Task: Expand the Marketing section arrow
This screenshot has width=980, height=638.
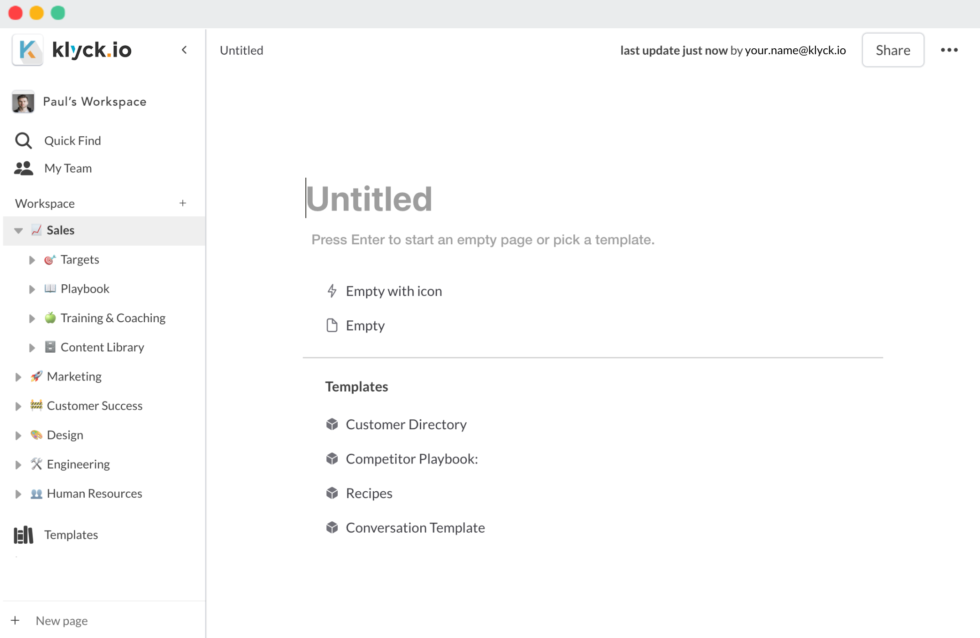Action: (x=18, y=377)
